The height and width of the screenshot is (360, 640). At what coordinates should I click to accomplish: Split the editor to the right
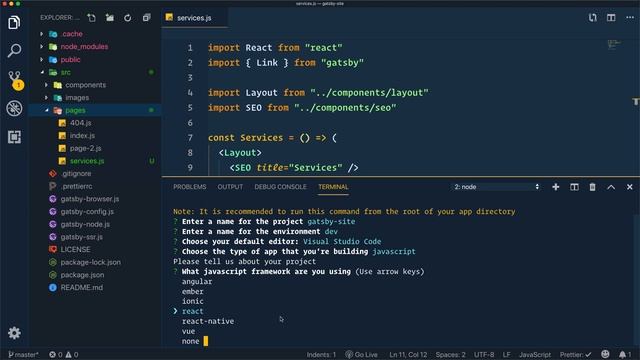click(x=611, y=18)
